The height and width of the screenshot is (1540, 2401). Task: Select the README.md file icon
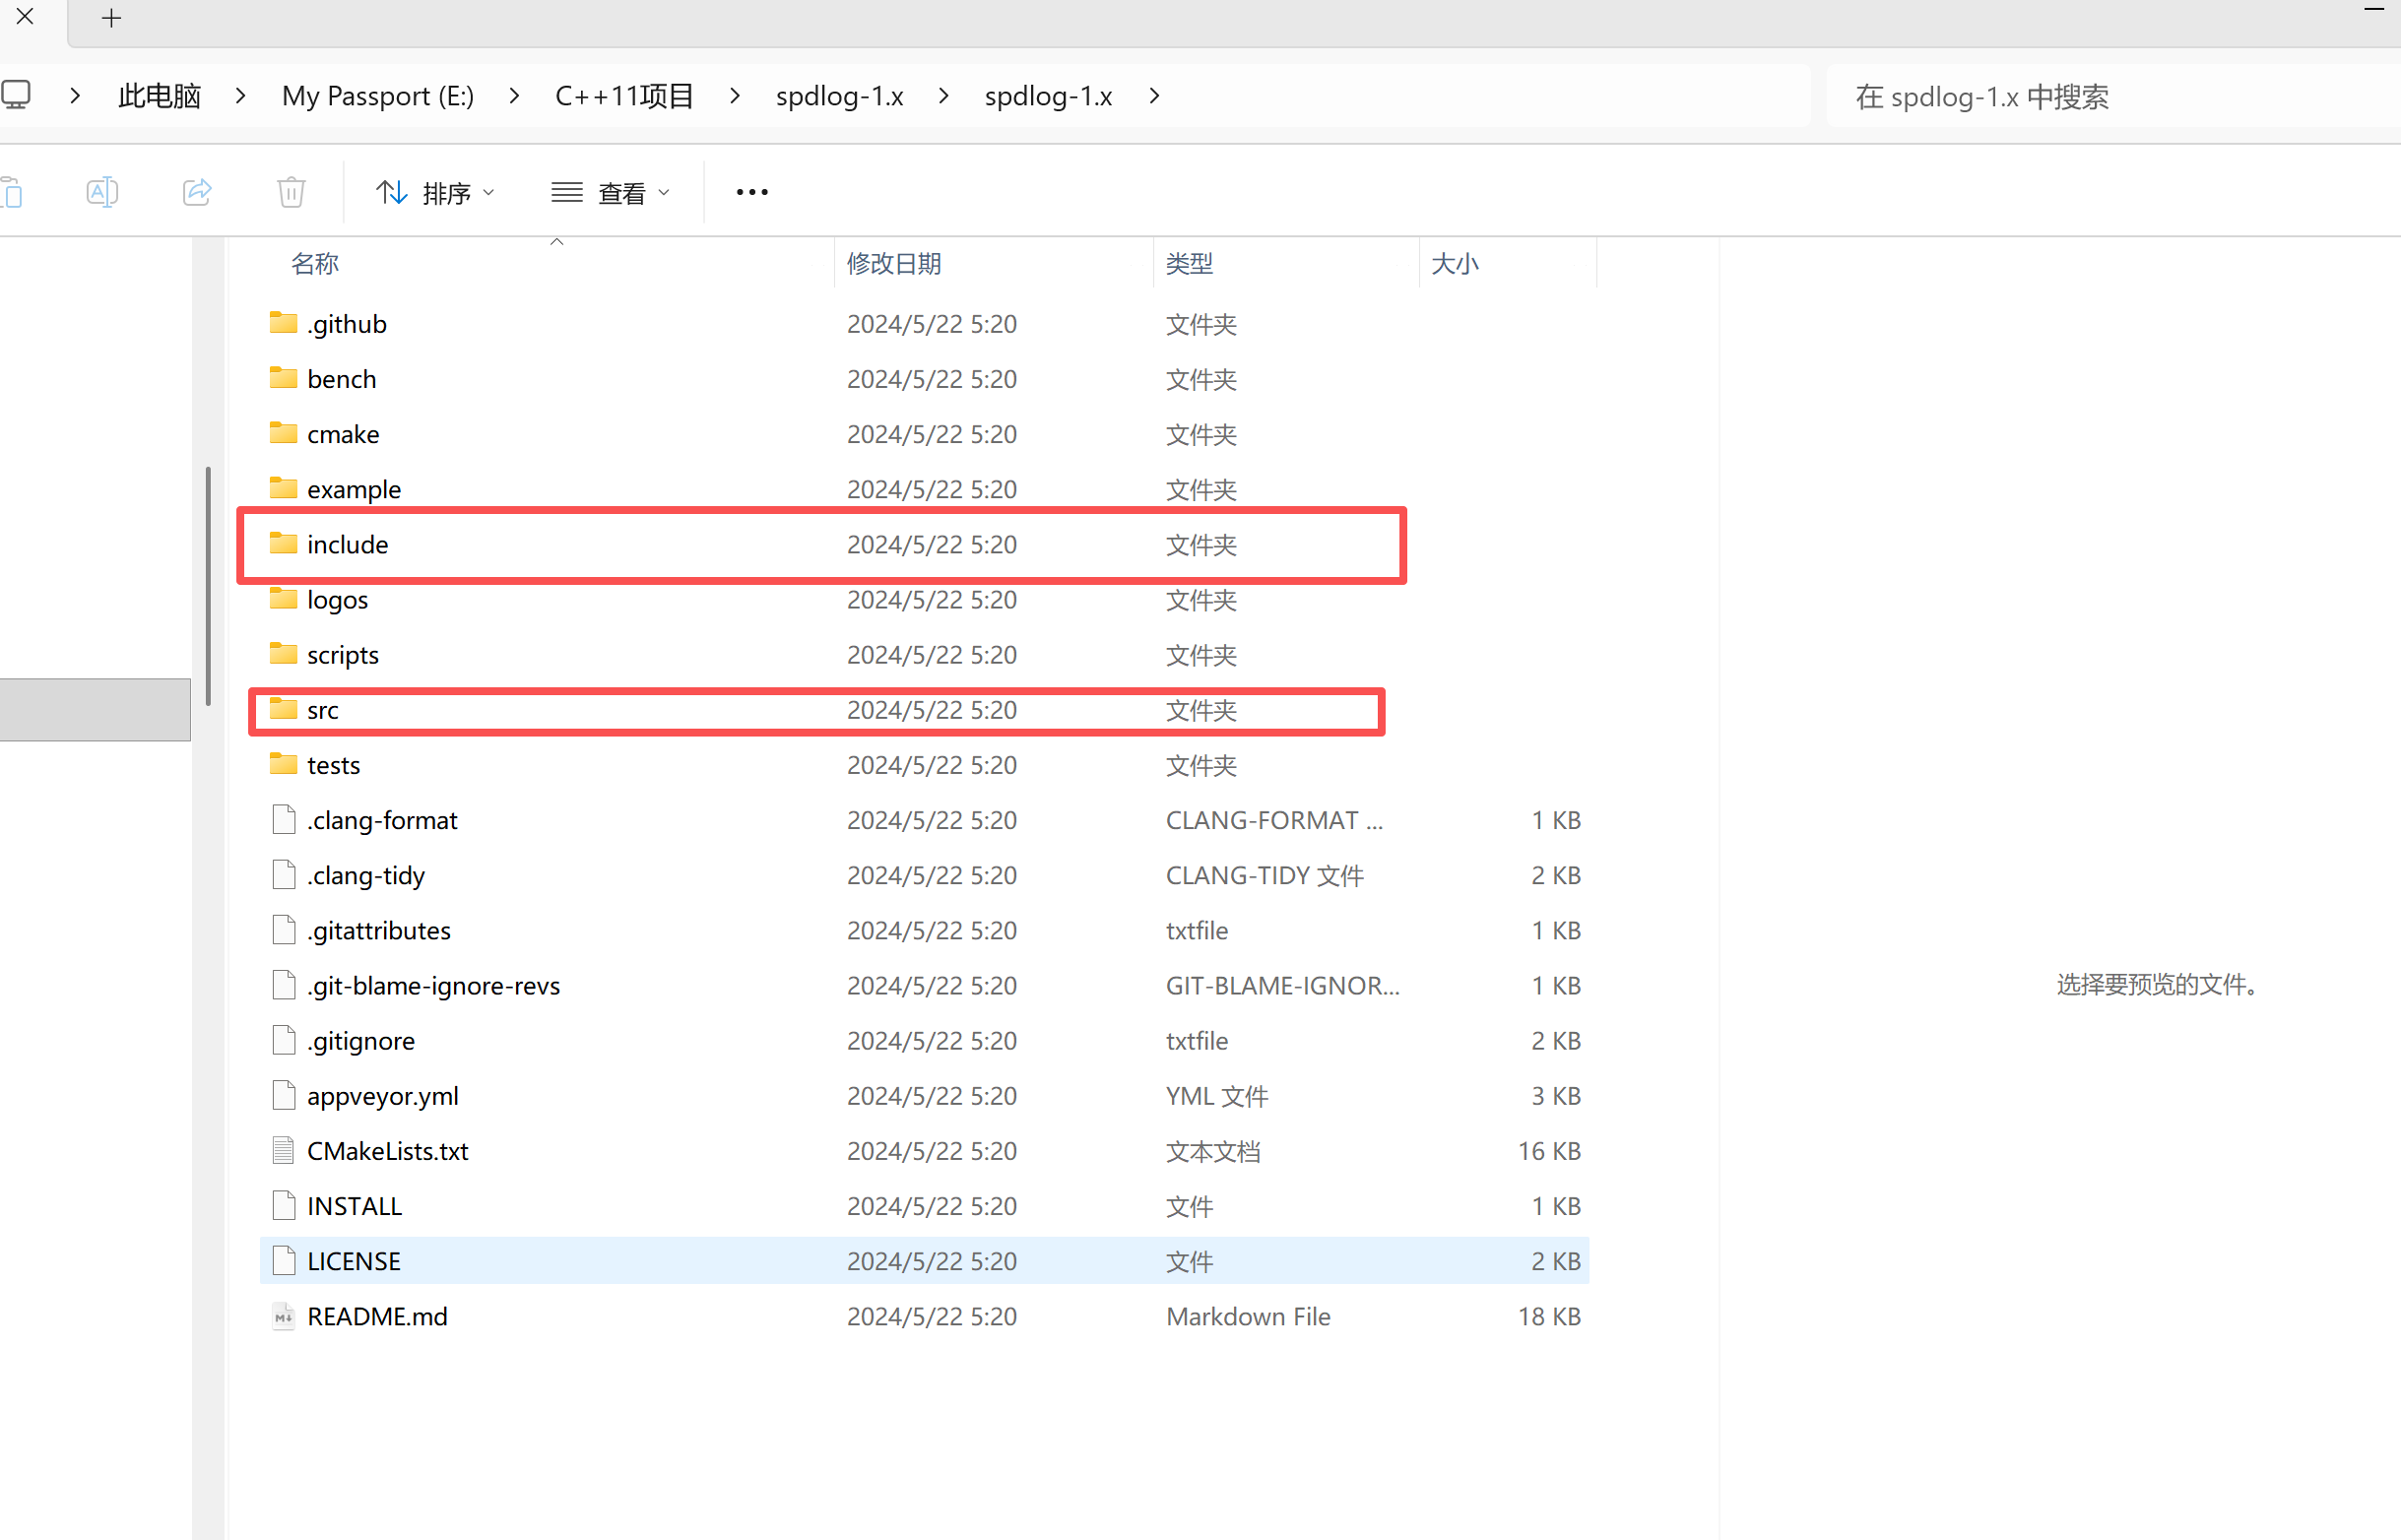pyautogui.click(x=284, y=1316)
